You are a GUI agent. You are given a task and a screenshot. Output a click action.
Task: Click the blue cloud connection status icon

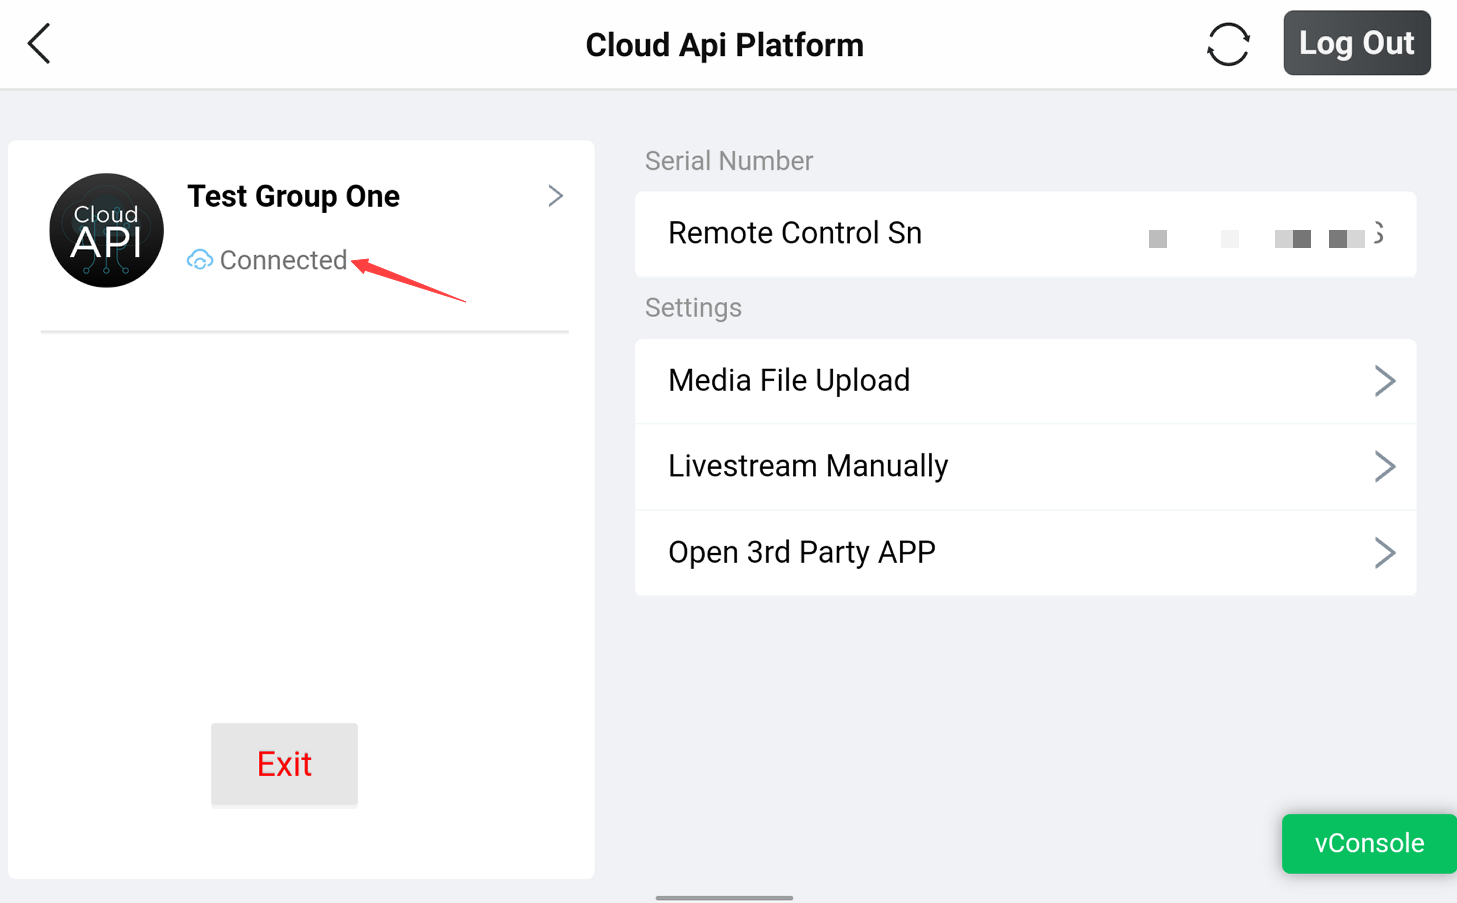pos(200,260)
